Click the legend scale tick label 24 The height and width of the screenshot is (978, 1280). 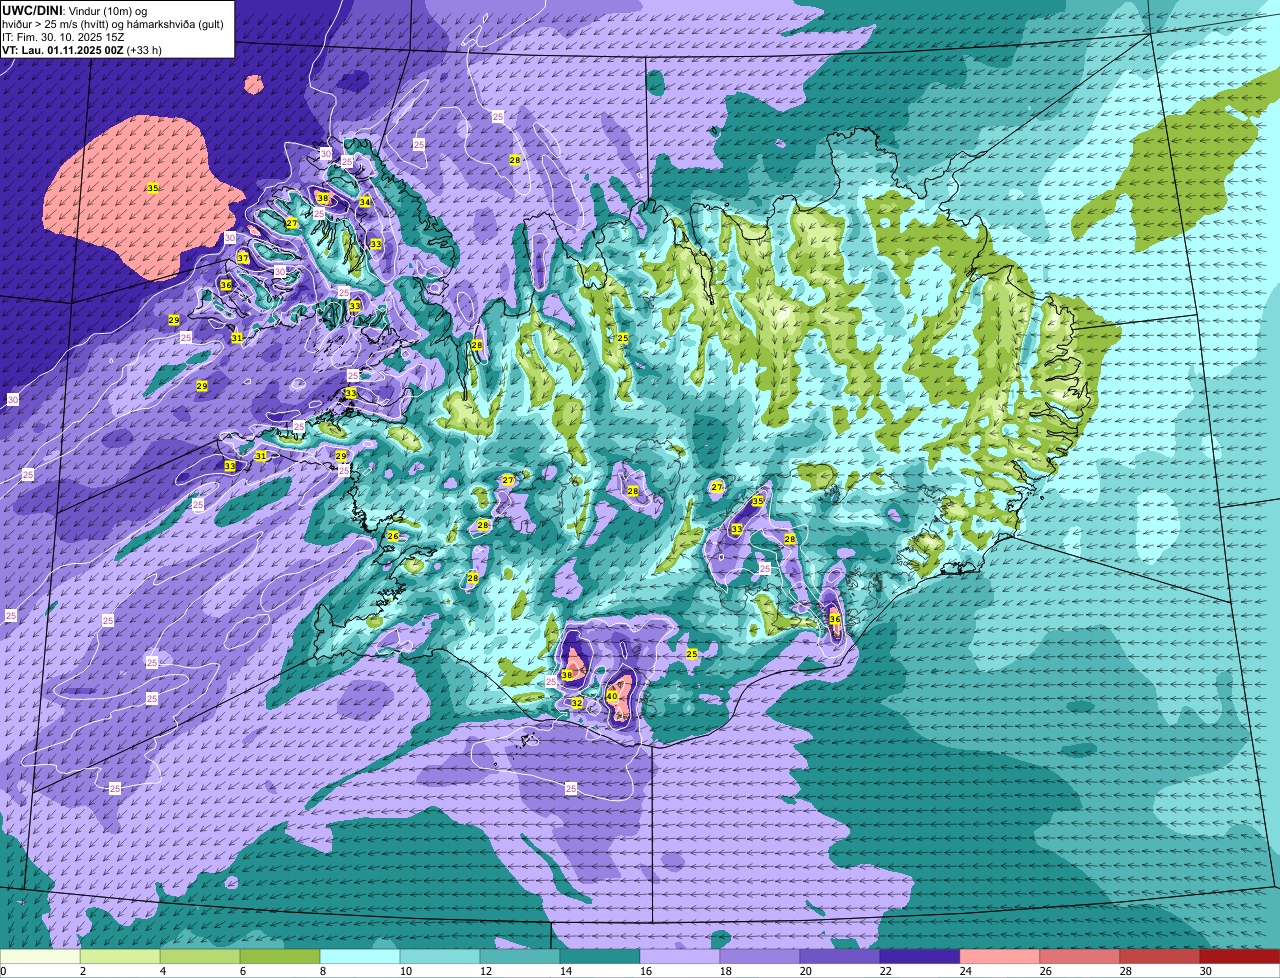(966, 971)
